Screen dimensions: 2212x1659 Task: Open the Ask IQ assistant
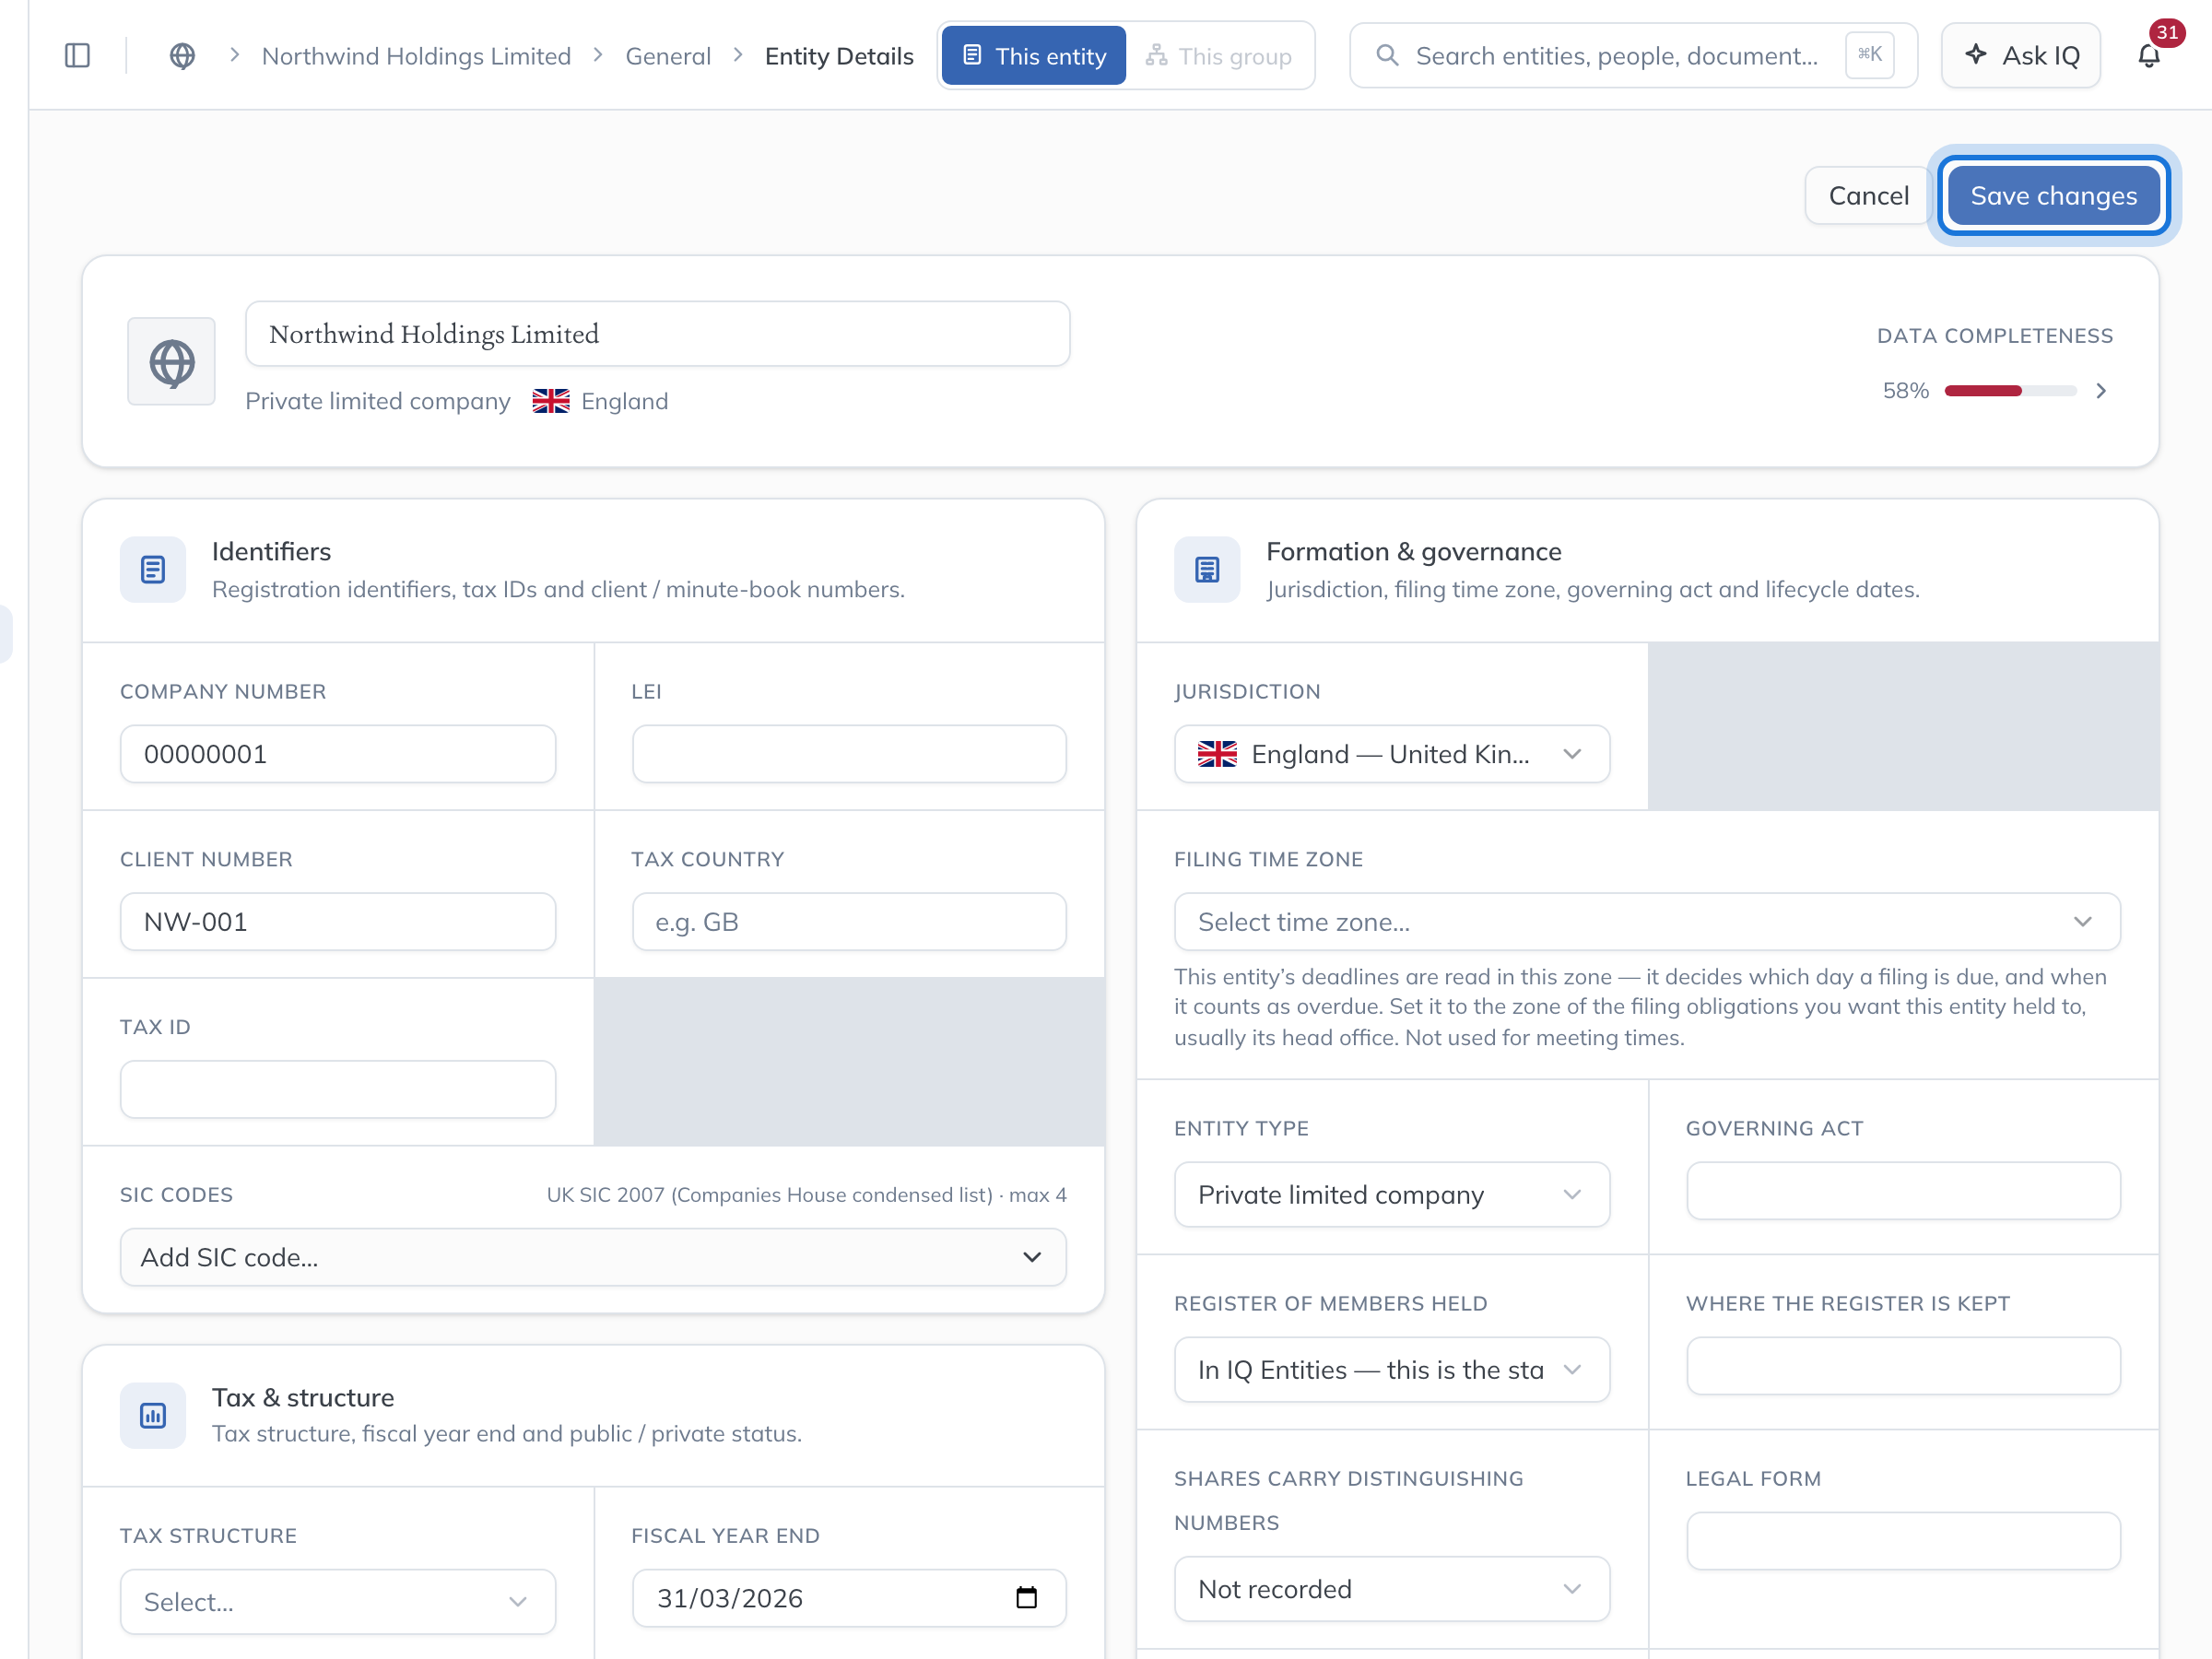[x=2021, y=56]
